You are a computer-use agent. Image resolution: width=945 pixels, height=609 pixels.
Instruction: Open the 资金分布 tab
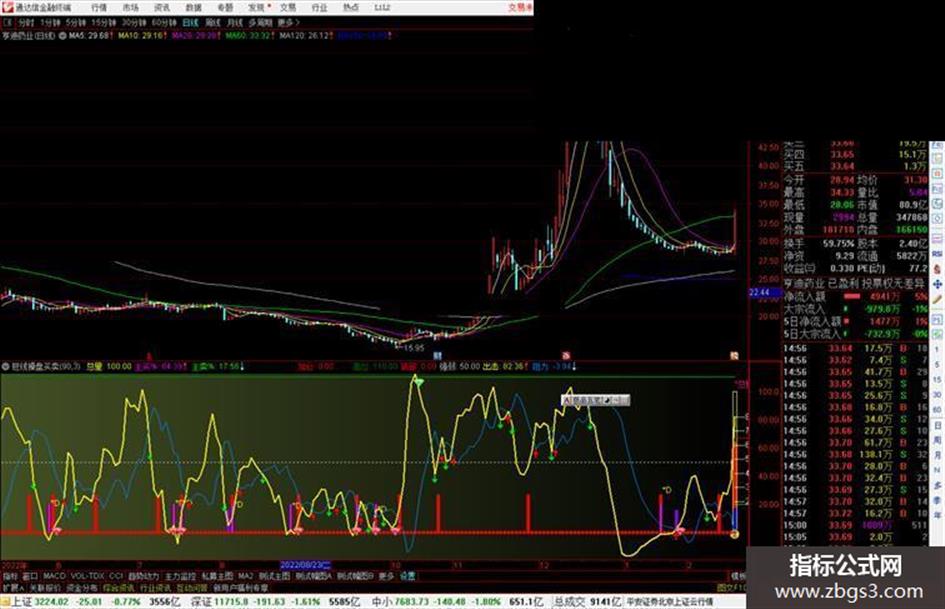[x=82, y=587]
